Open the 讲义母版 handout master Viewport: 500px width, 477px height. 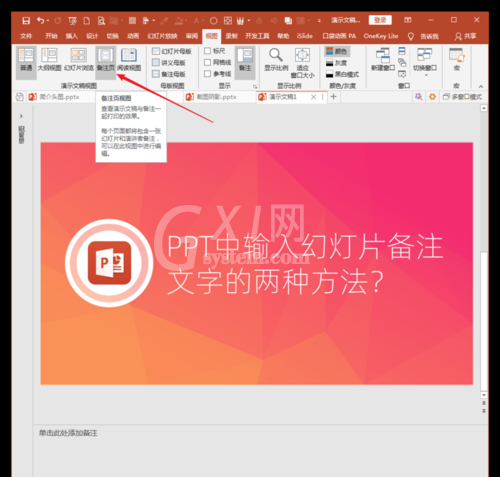pyautogui.click(x=169, y=63)
